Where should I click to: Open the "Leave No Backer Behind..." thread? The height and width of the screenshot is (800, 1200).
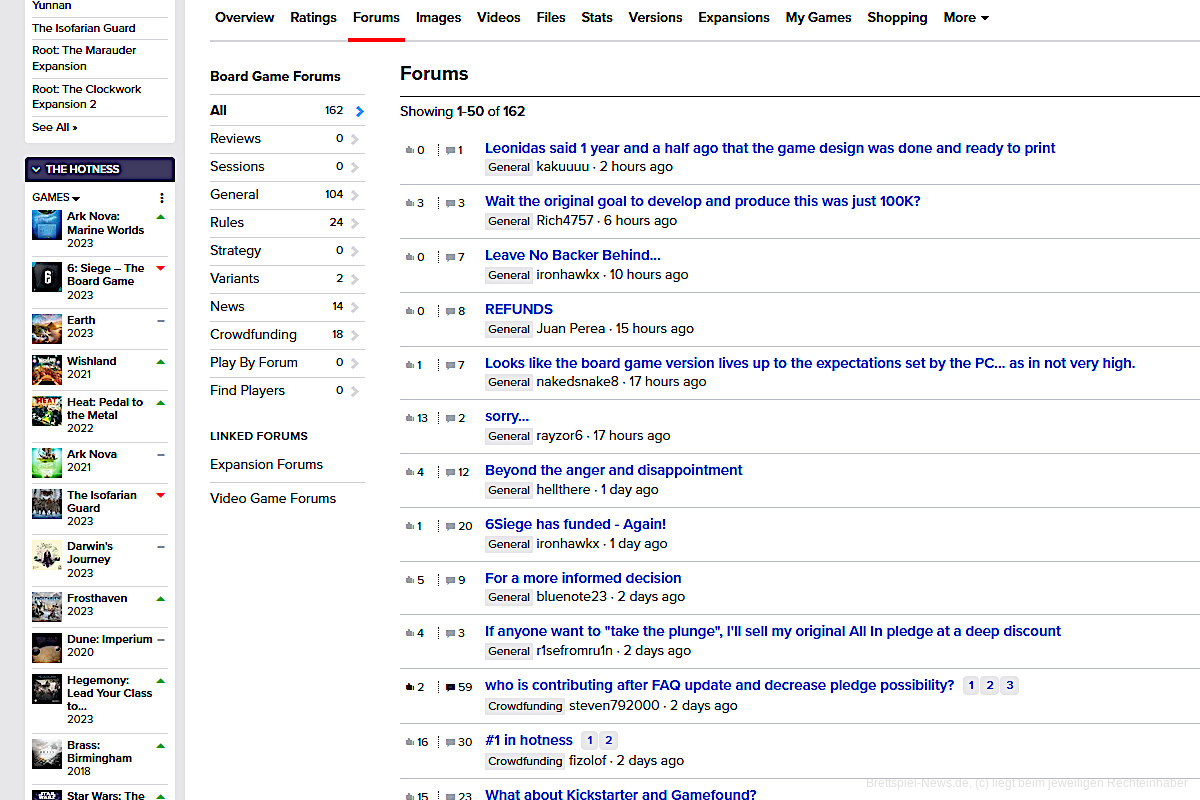pos(572,255)
